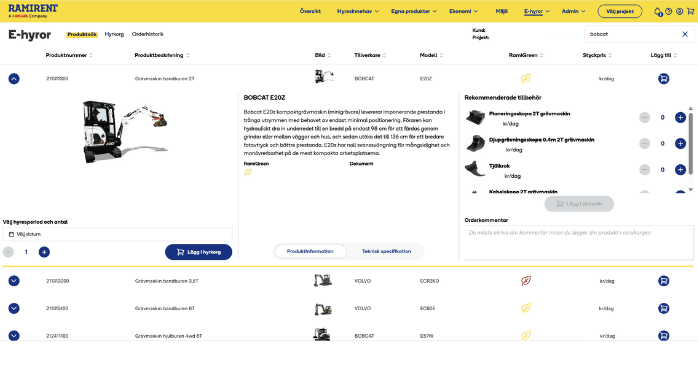The image size is (698, 392).
Task: Open the Ekonomi dropdown menu
Action: [x=463, y=12]
